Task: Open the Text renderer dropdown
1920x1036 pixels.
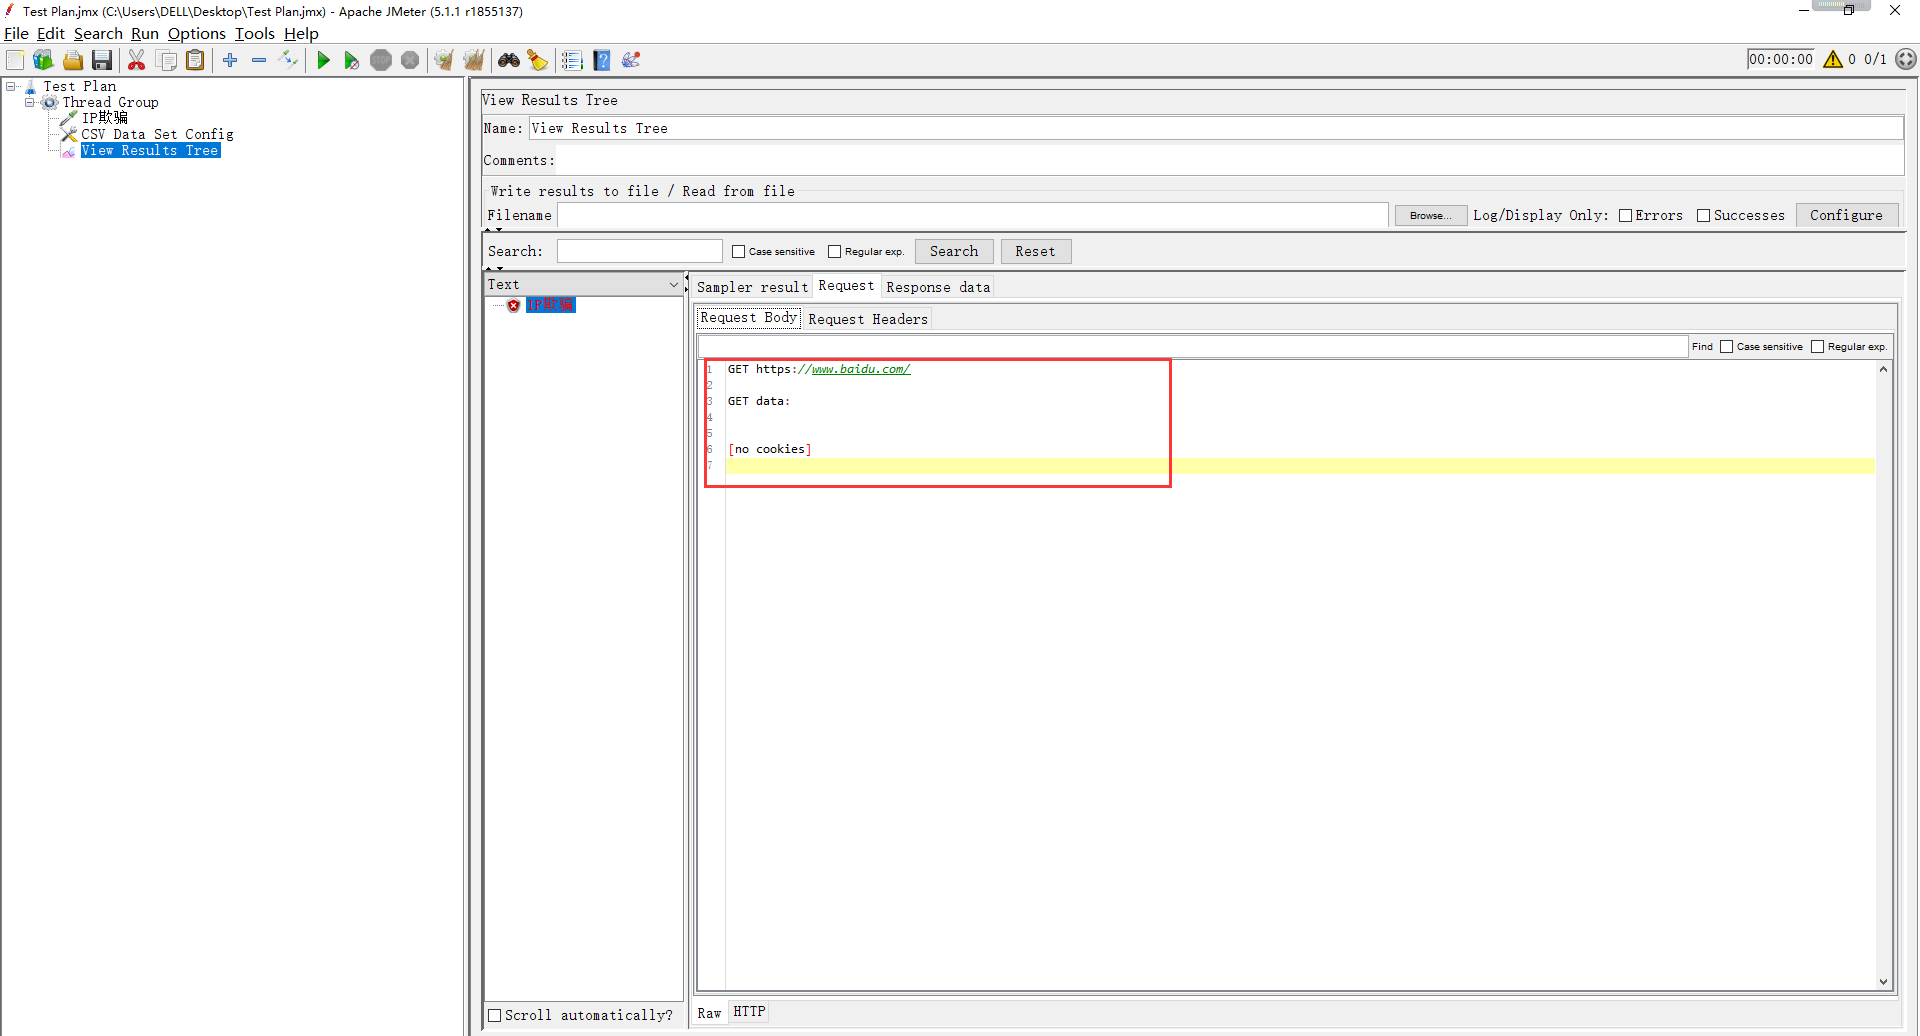Action: point(583,284)
